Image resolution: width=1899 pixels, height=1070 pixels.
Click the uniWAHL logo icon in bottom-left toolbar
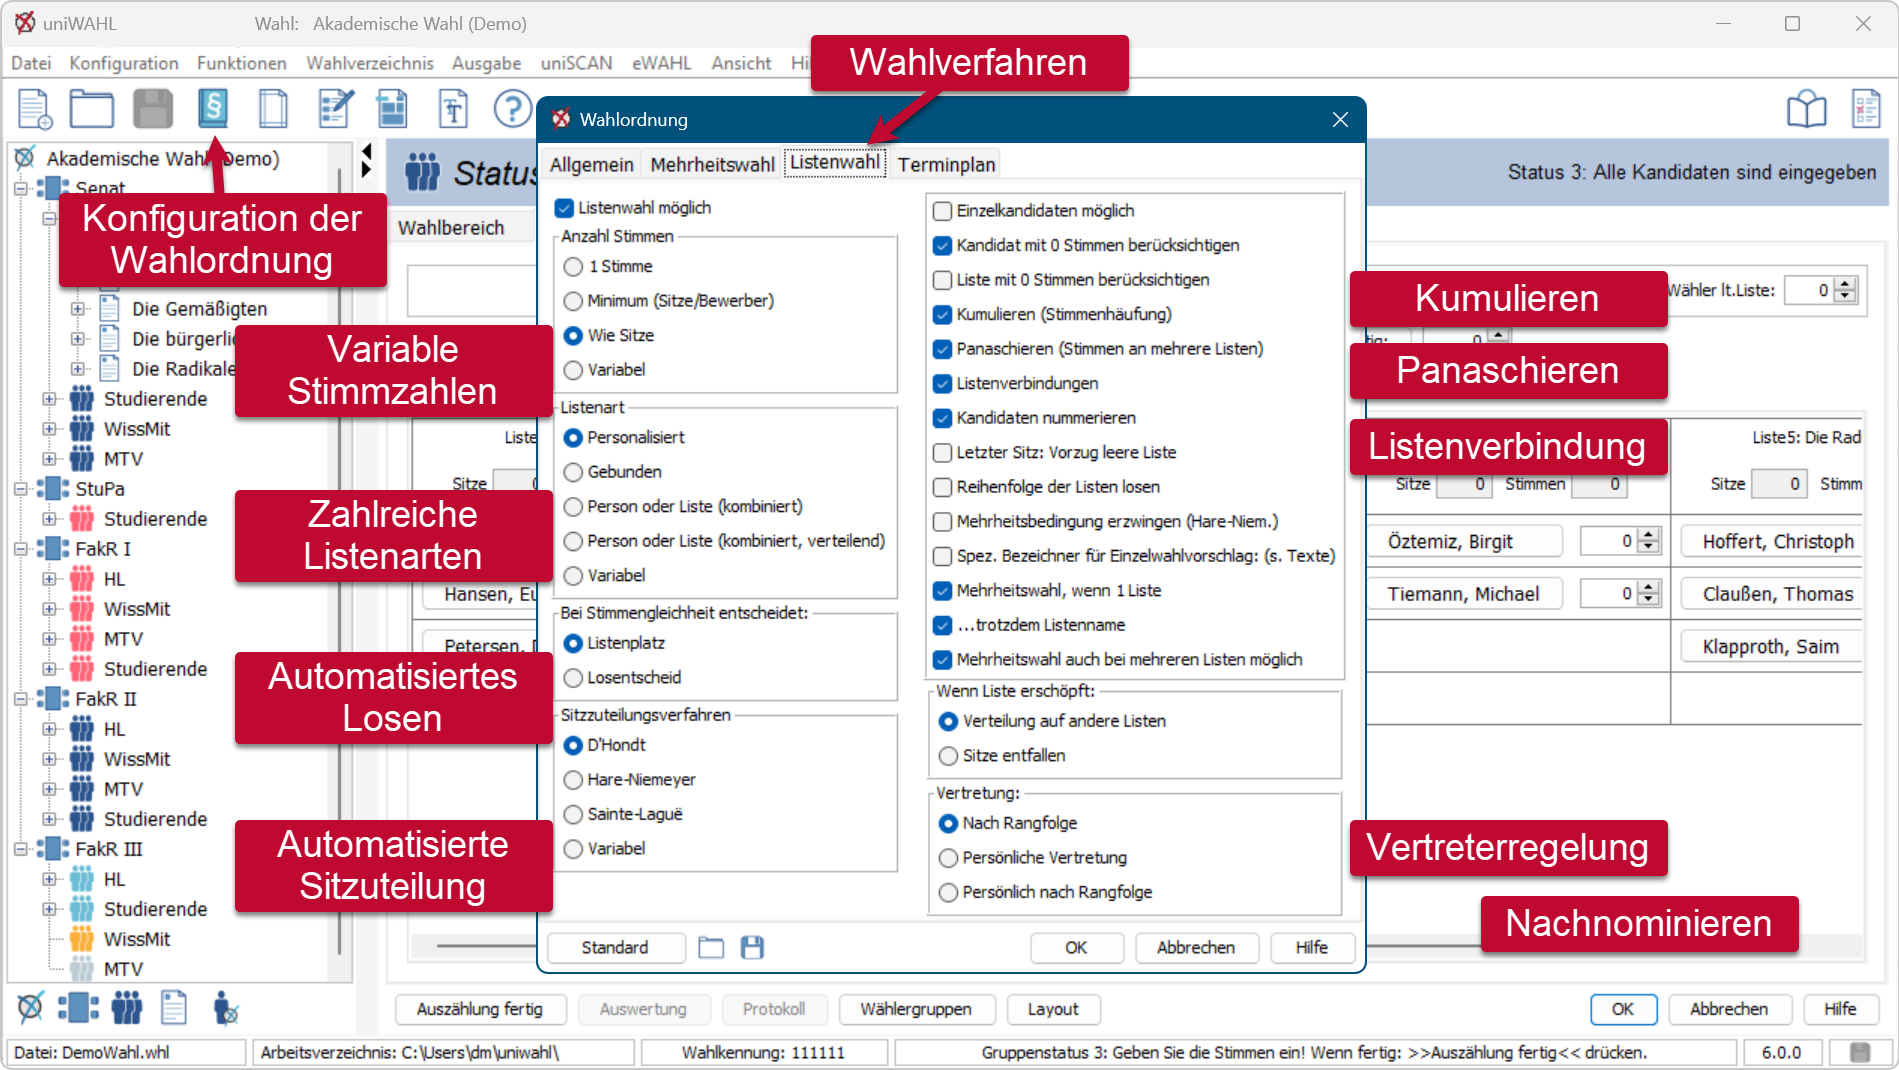click(30, 1008)
